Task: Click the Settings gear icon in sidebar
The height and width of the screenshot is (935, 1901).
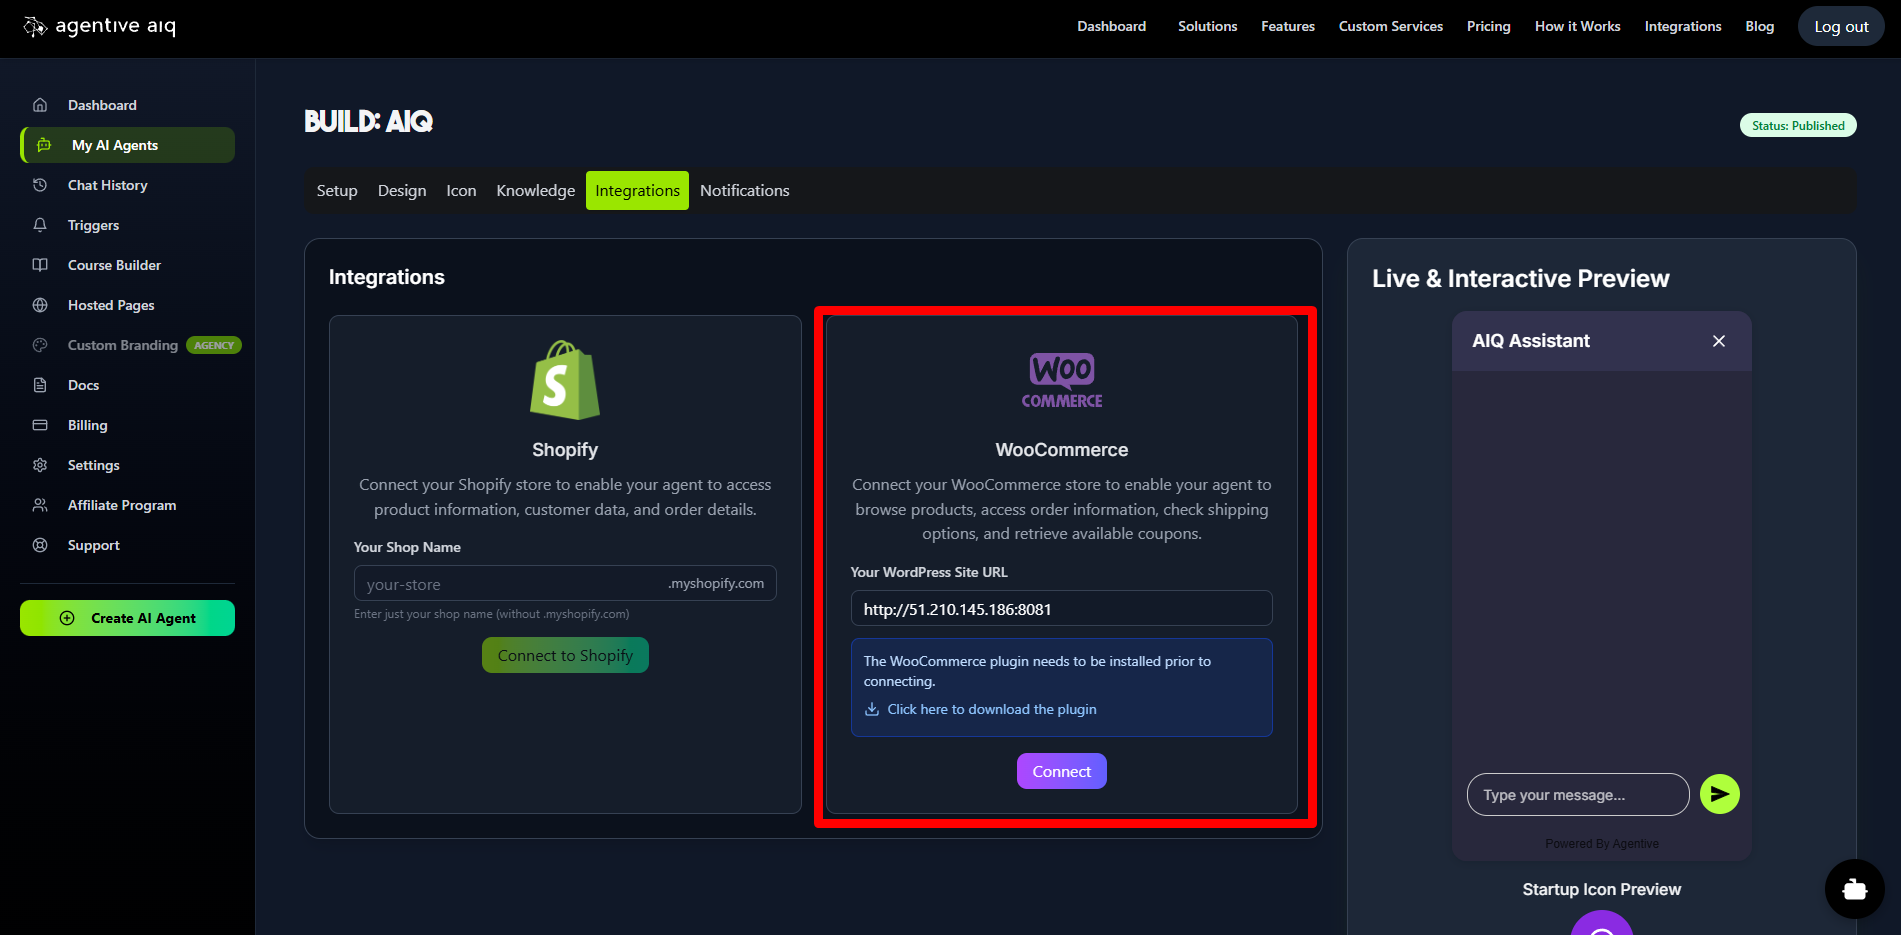Action: pos(40,465)
